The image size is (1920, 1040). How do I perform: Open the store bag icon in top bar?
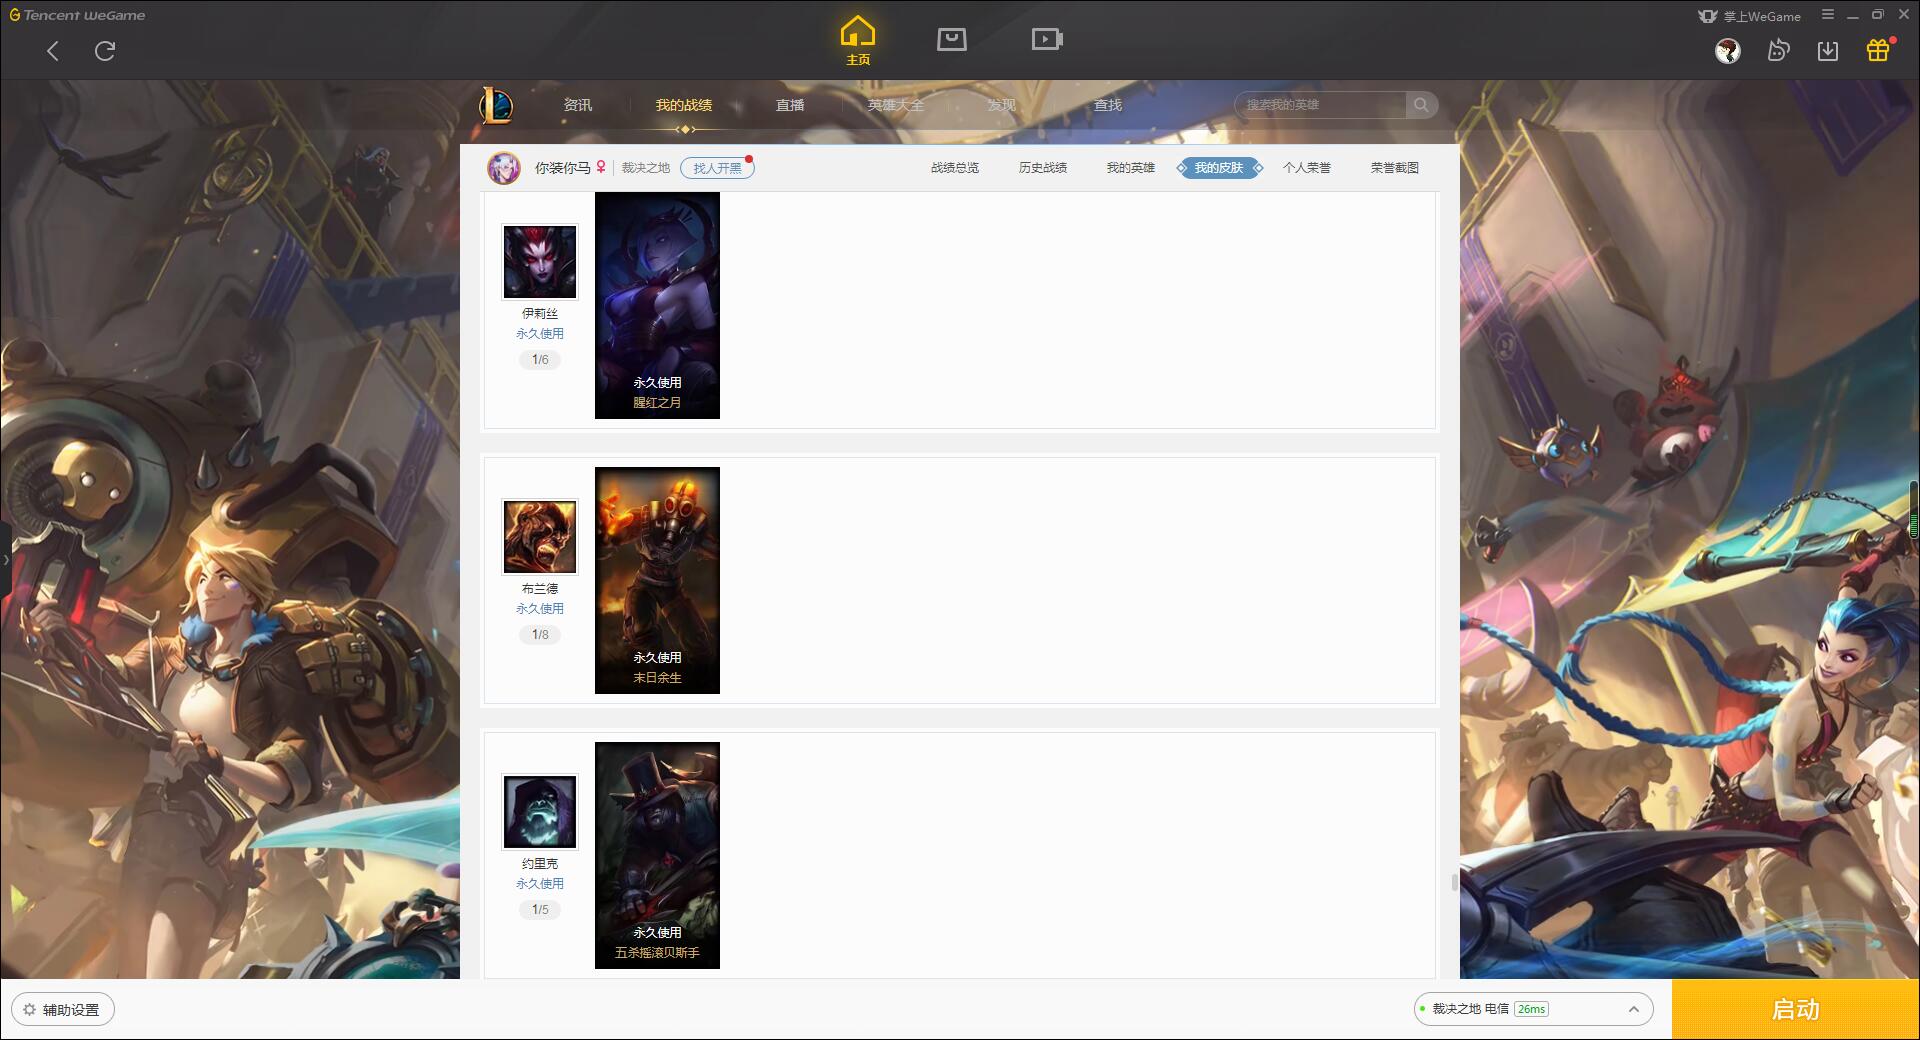pos(952,39)
